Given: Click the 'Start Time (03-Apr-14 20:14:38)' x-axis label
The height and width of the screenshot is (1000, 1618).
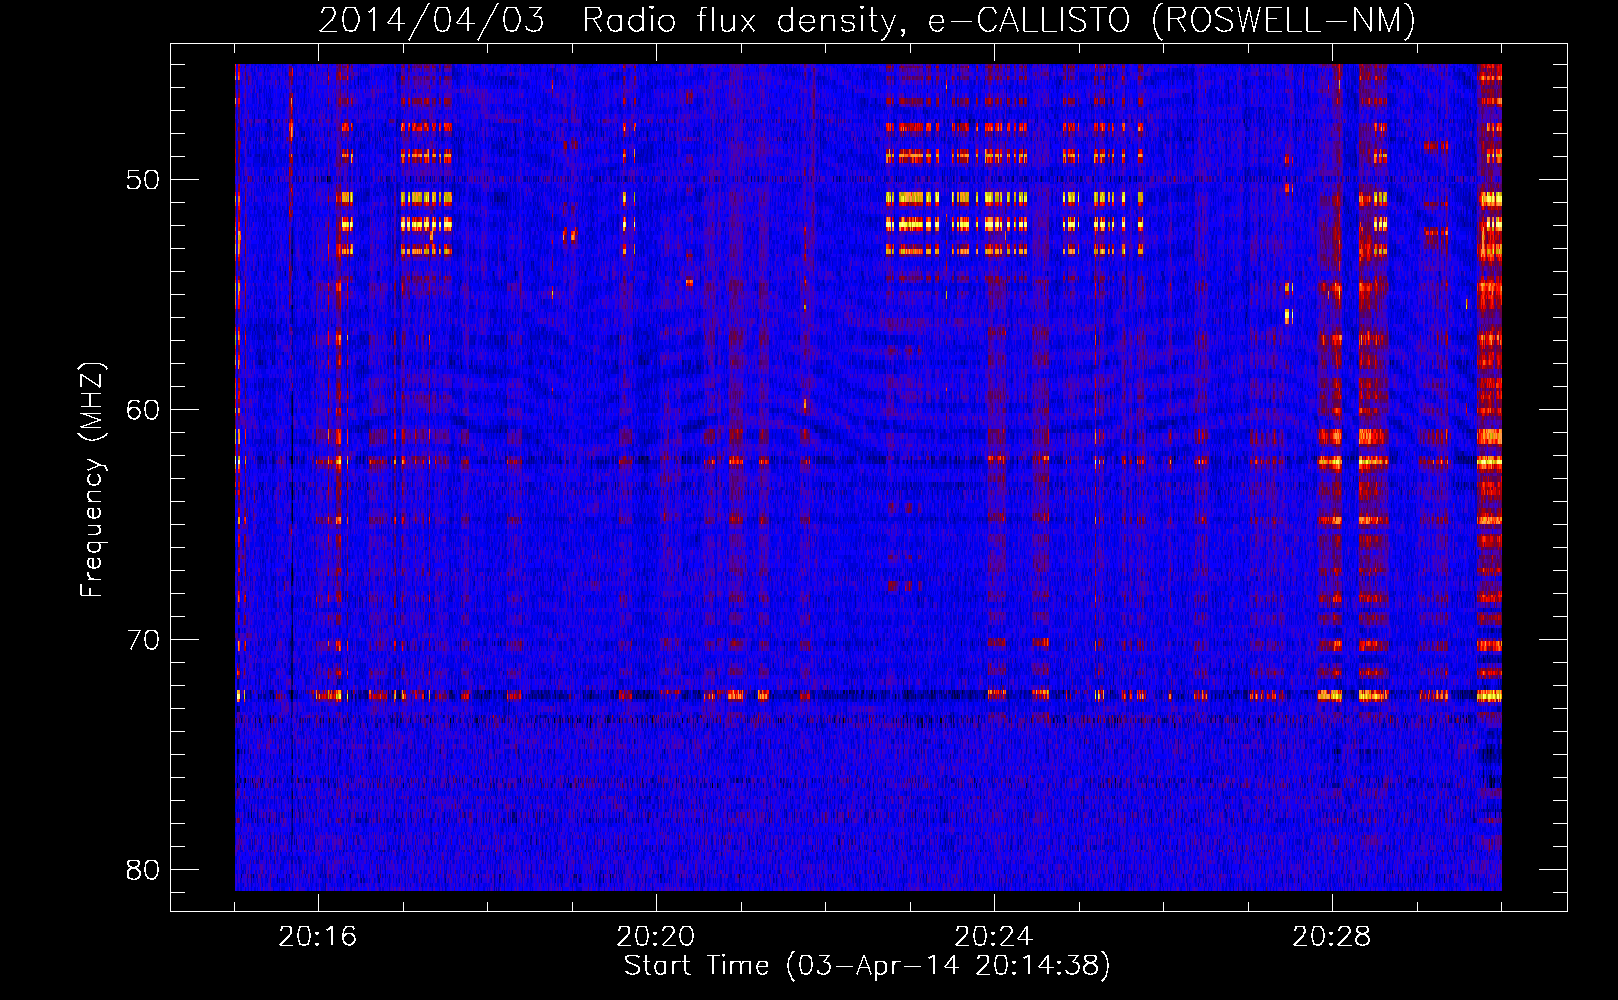Looking at the screenshot, I should [x=867, y=966].
